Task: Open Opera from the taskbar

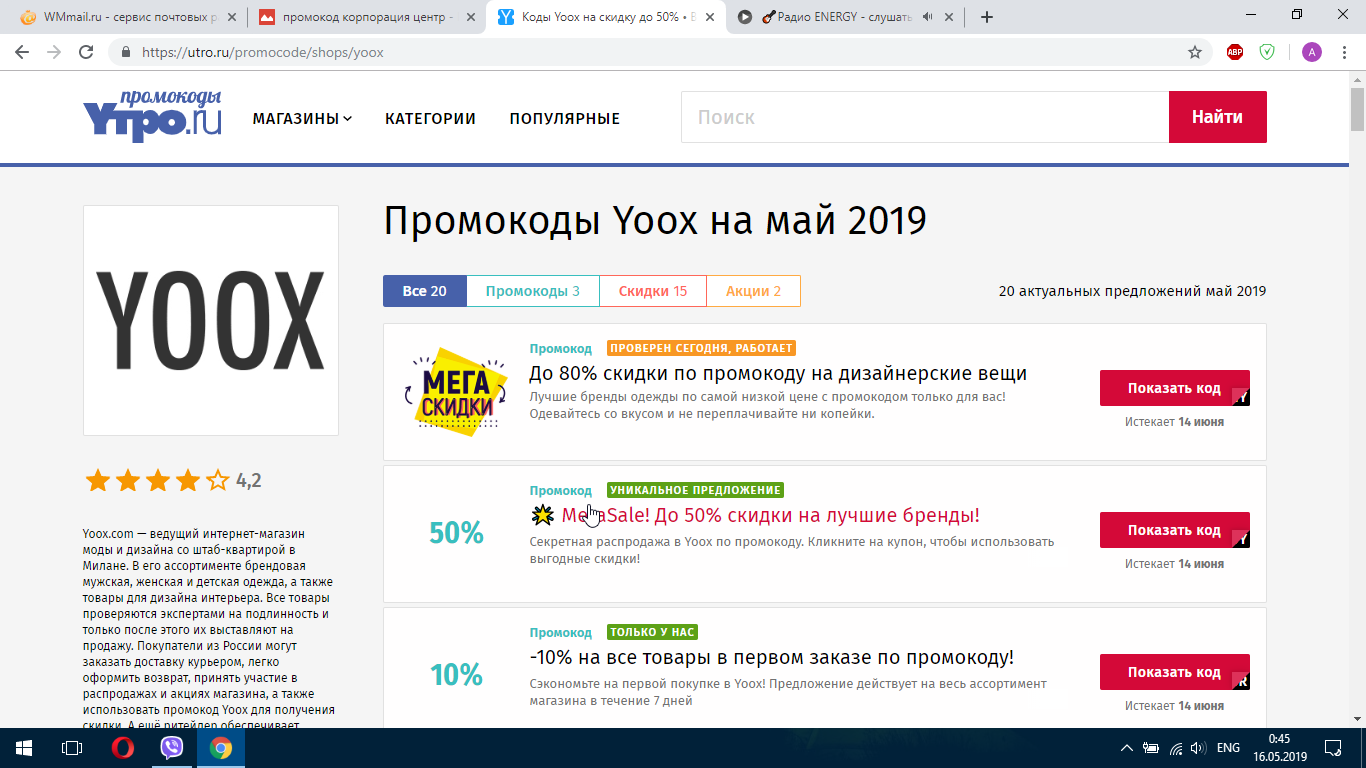Action: 123,748
